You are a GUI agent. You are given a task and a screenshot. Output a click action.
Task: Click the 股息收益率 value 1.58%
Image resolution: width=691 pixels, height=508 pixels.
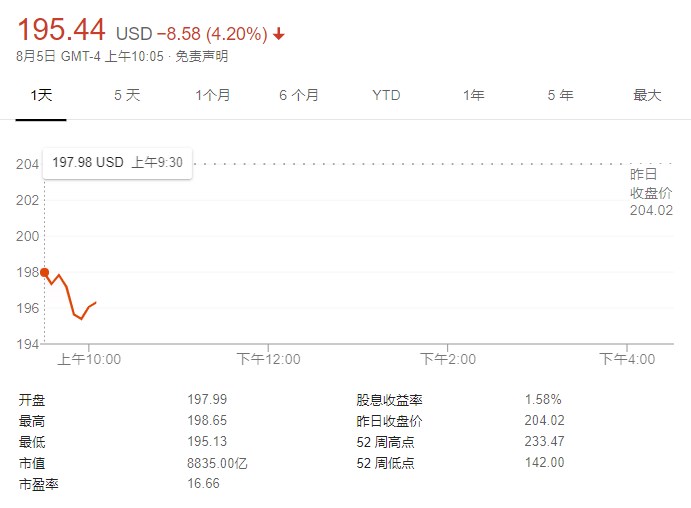(543, 399)
